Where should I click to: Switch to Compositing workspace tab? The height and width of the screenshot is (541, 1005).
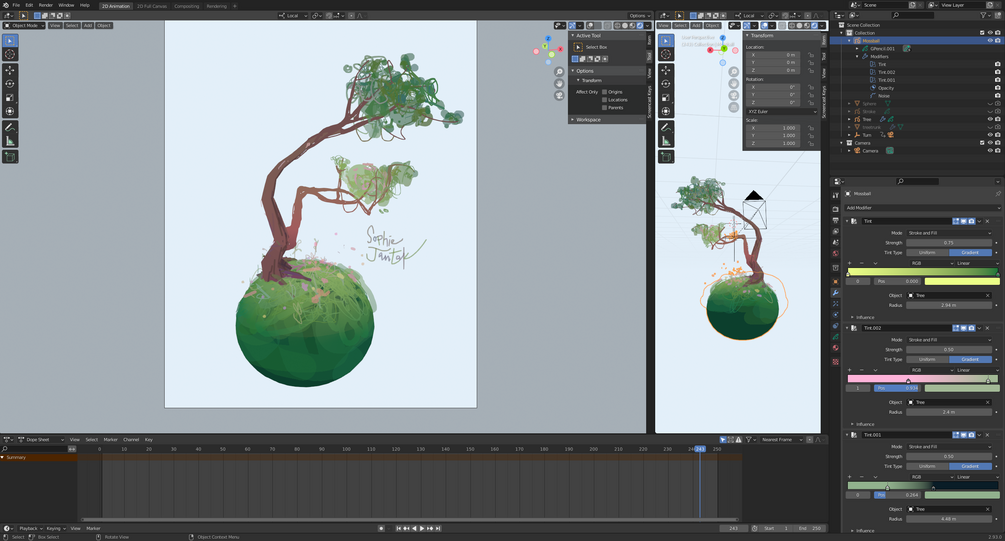pos(187,6)
